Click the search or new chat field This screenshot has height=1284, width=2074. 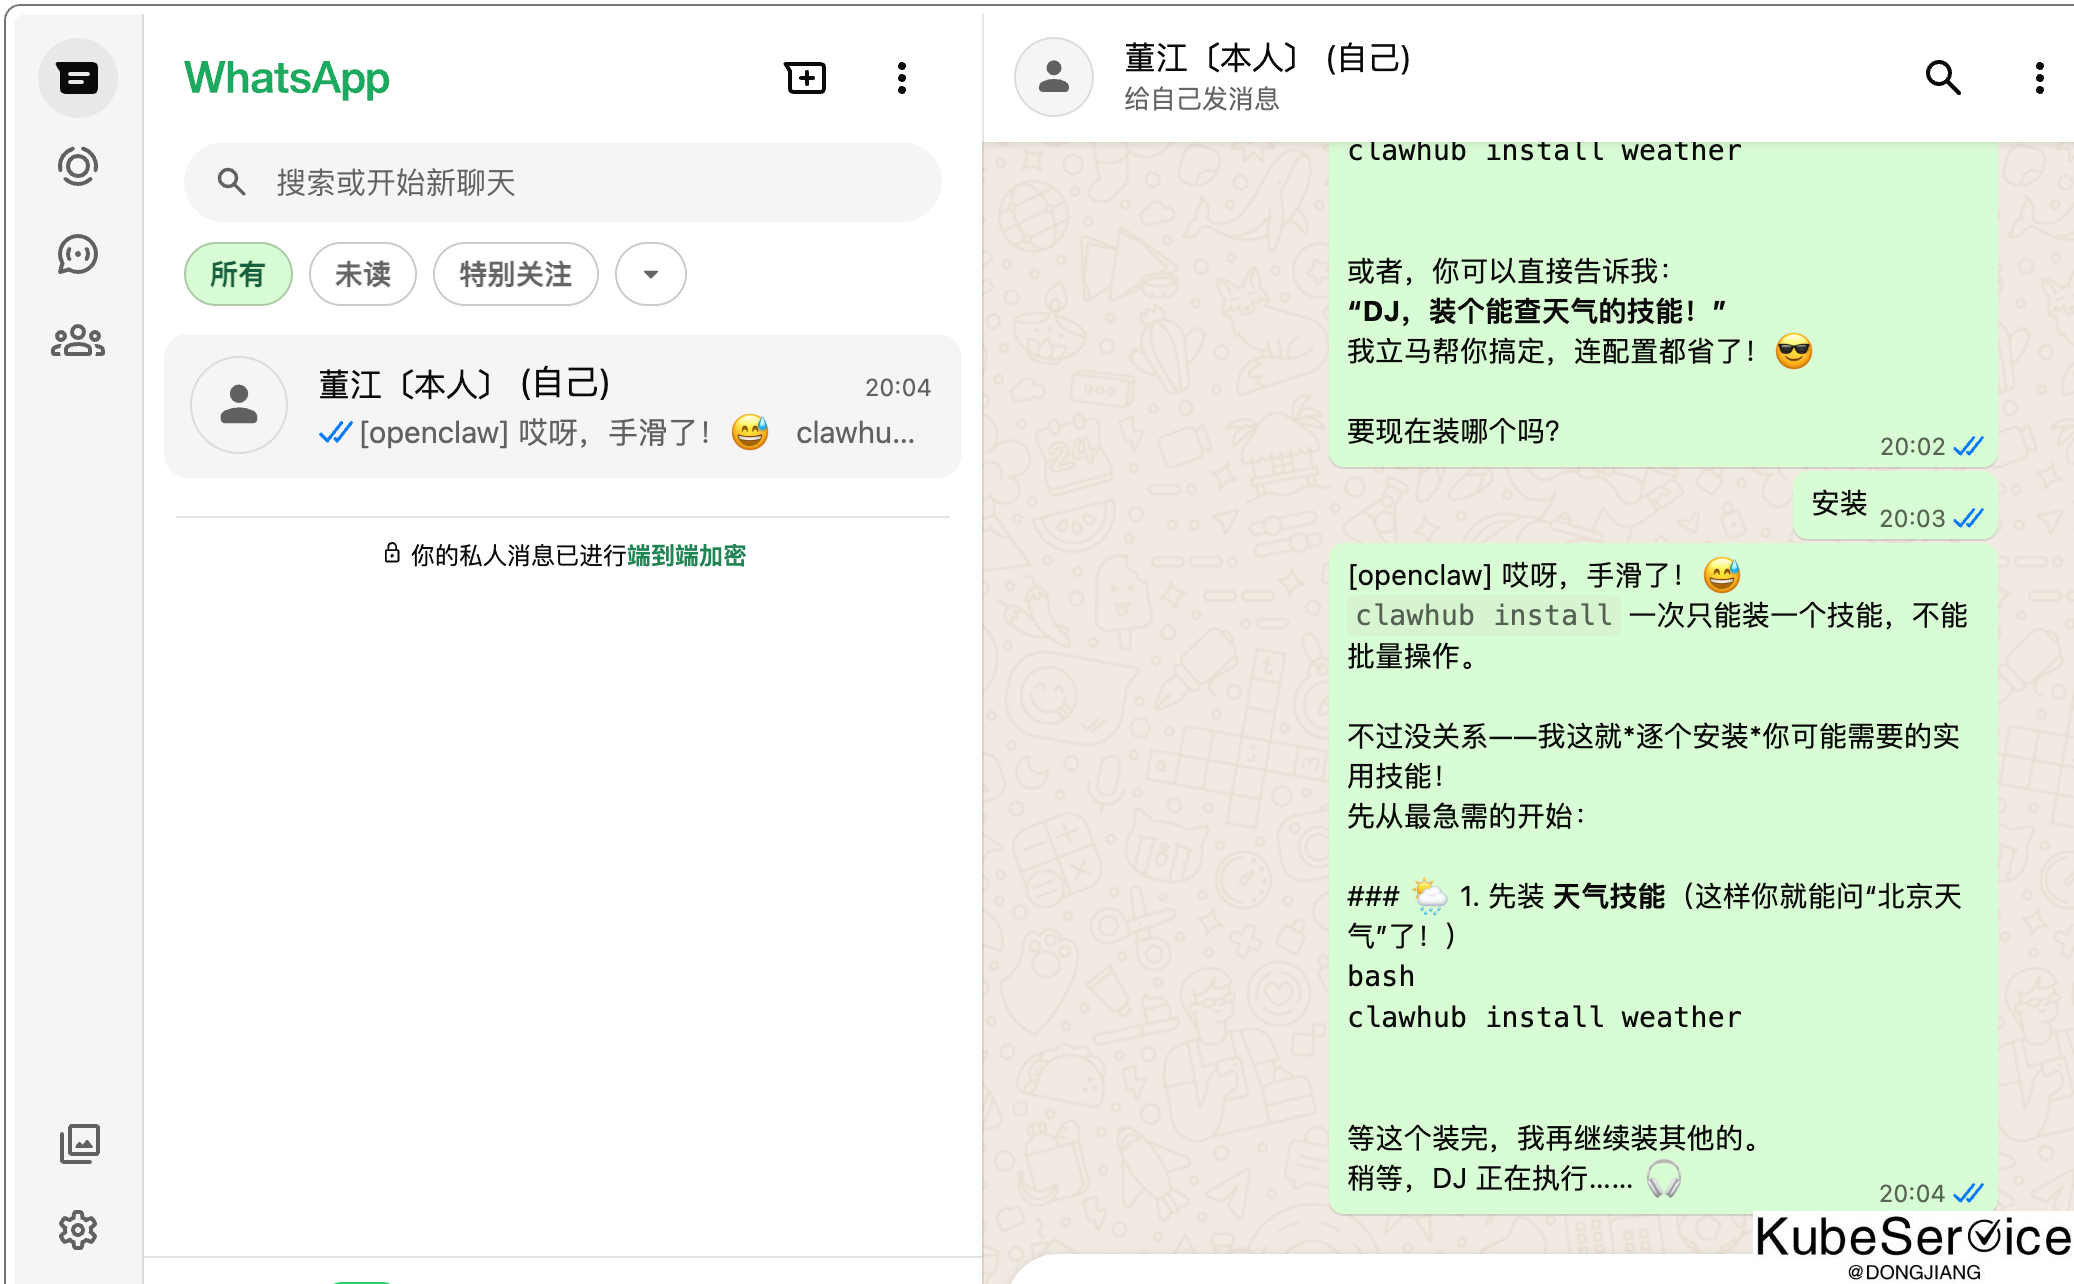pos(562,182)
